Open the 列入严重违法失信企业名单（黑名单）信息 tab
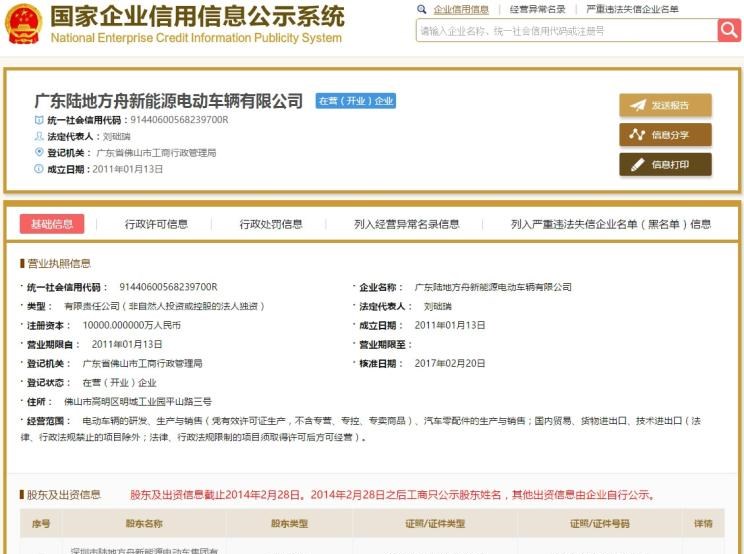744x554 pixels. (611, 224)
